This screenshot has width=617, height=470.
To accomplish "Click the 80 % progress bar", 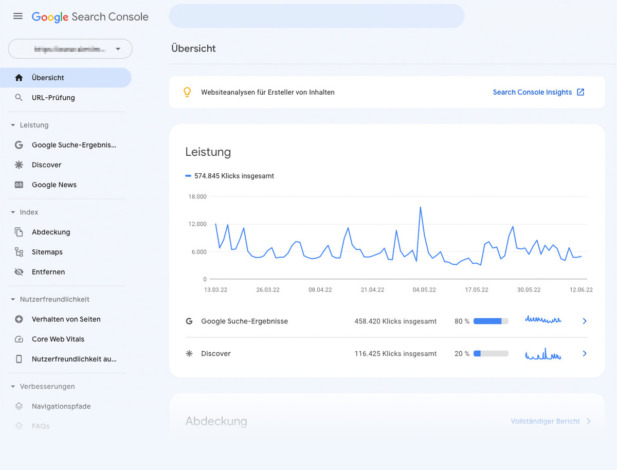I will point(491,321).
